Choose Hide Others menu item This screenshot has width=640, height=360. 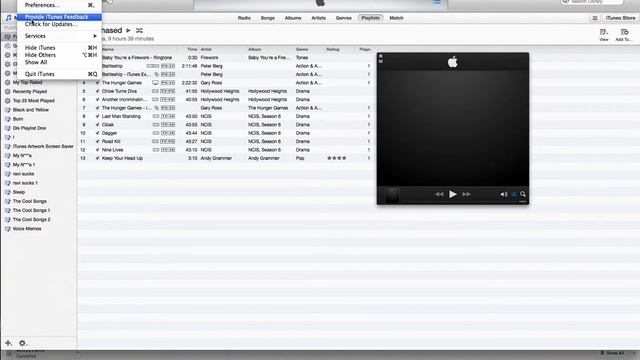coord(59,55)
